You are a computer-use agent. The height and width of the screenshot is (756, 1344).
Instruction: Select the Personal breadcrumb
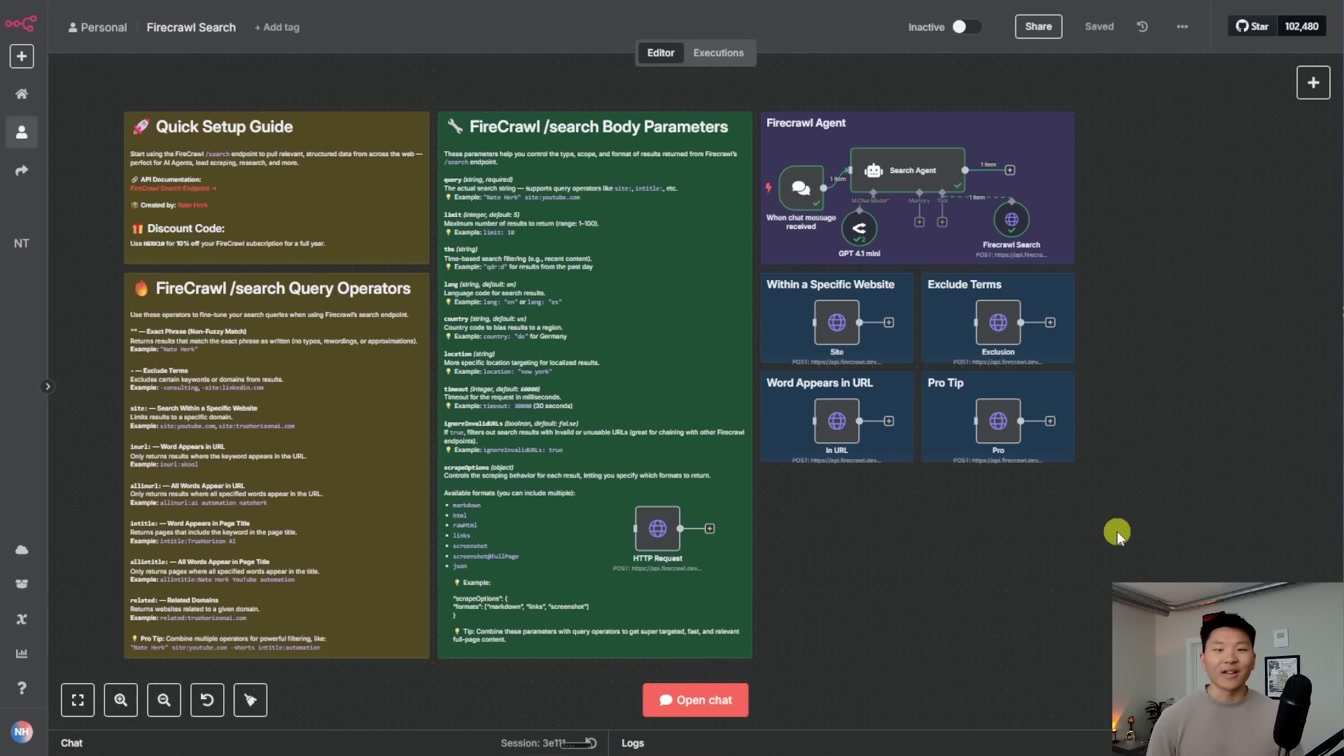[97, 27]
